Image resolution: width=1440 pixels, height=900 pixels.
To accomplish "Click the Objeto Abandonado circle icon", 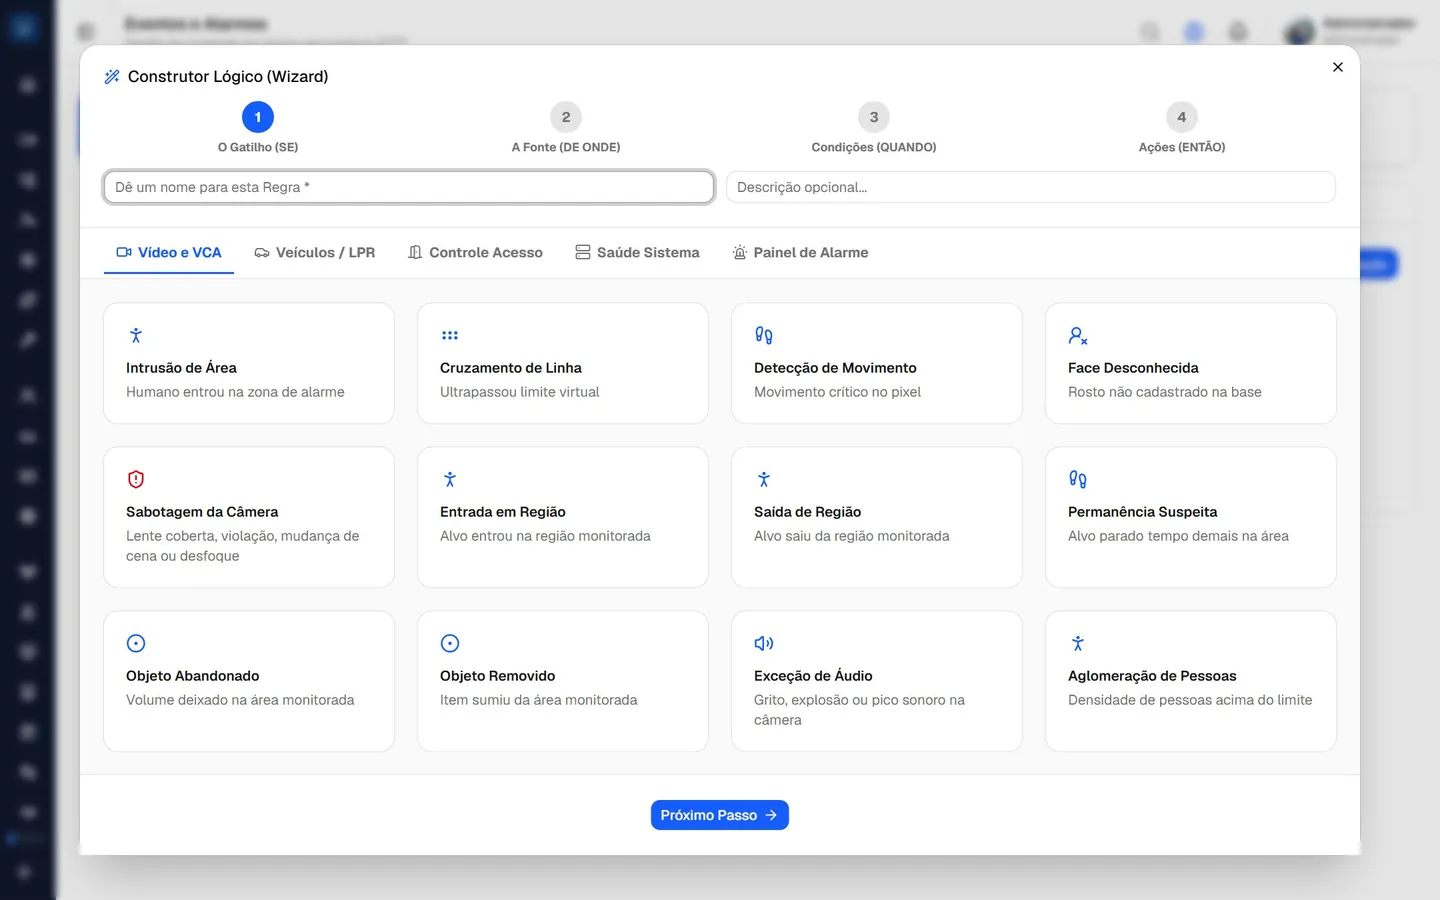I will tap(136, 644).
